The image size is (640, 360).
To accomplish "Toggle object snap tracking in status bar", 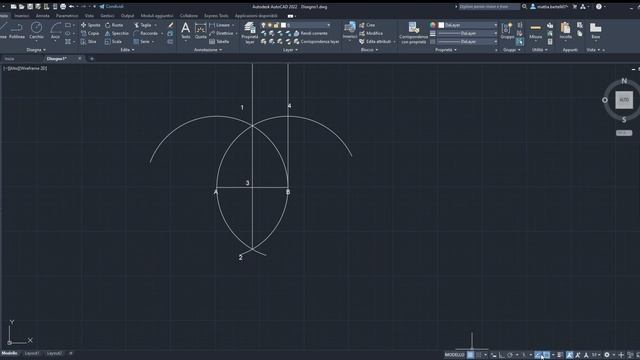I will [x=538, y=355].
